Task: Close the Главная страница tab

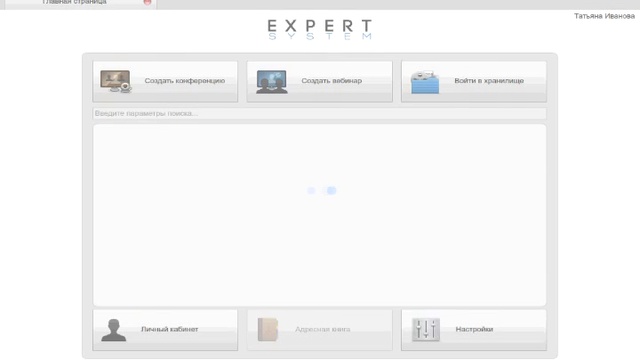Action: coord(147,2)
